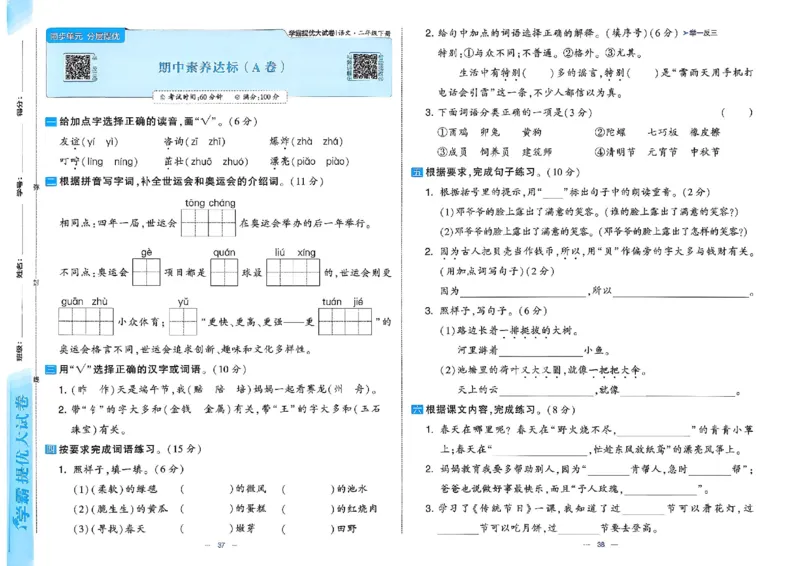Select option ③成员 饲养员 建筑师
Screen dimensions: 800x566
click(494, 152)
